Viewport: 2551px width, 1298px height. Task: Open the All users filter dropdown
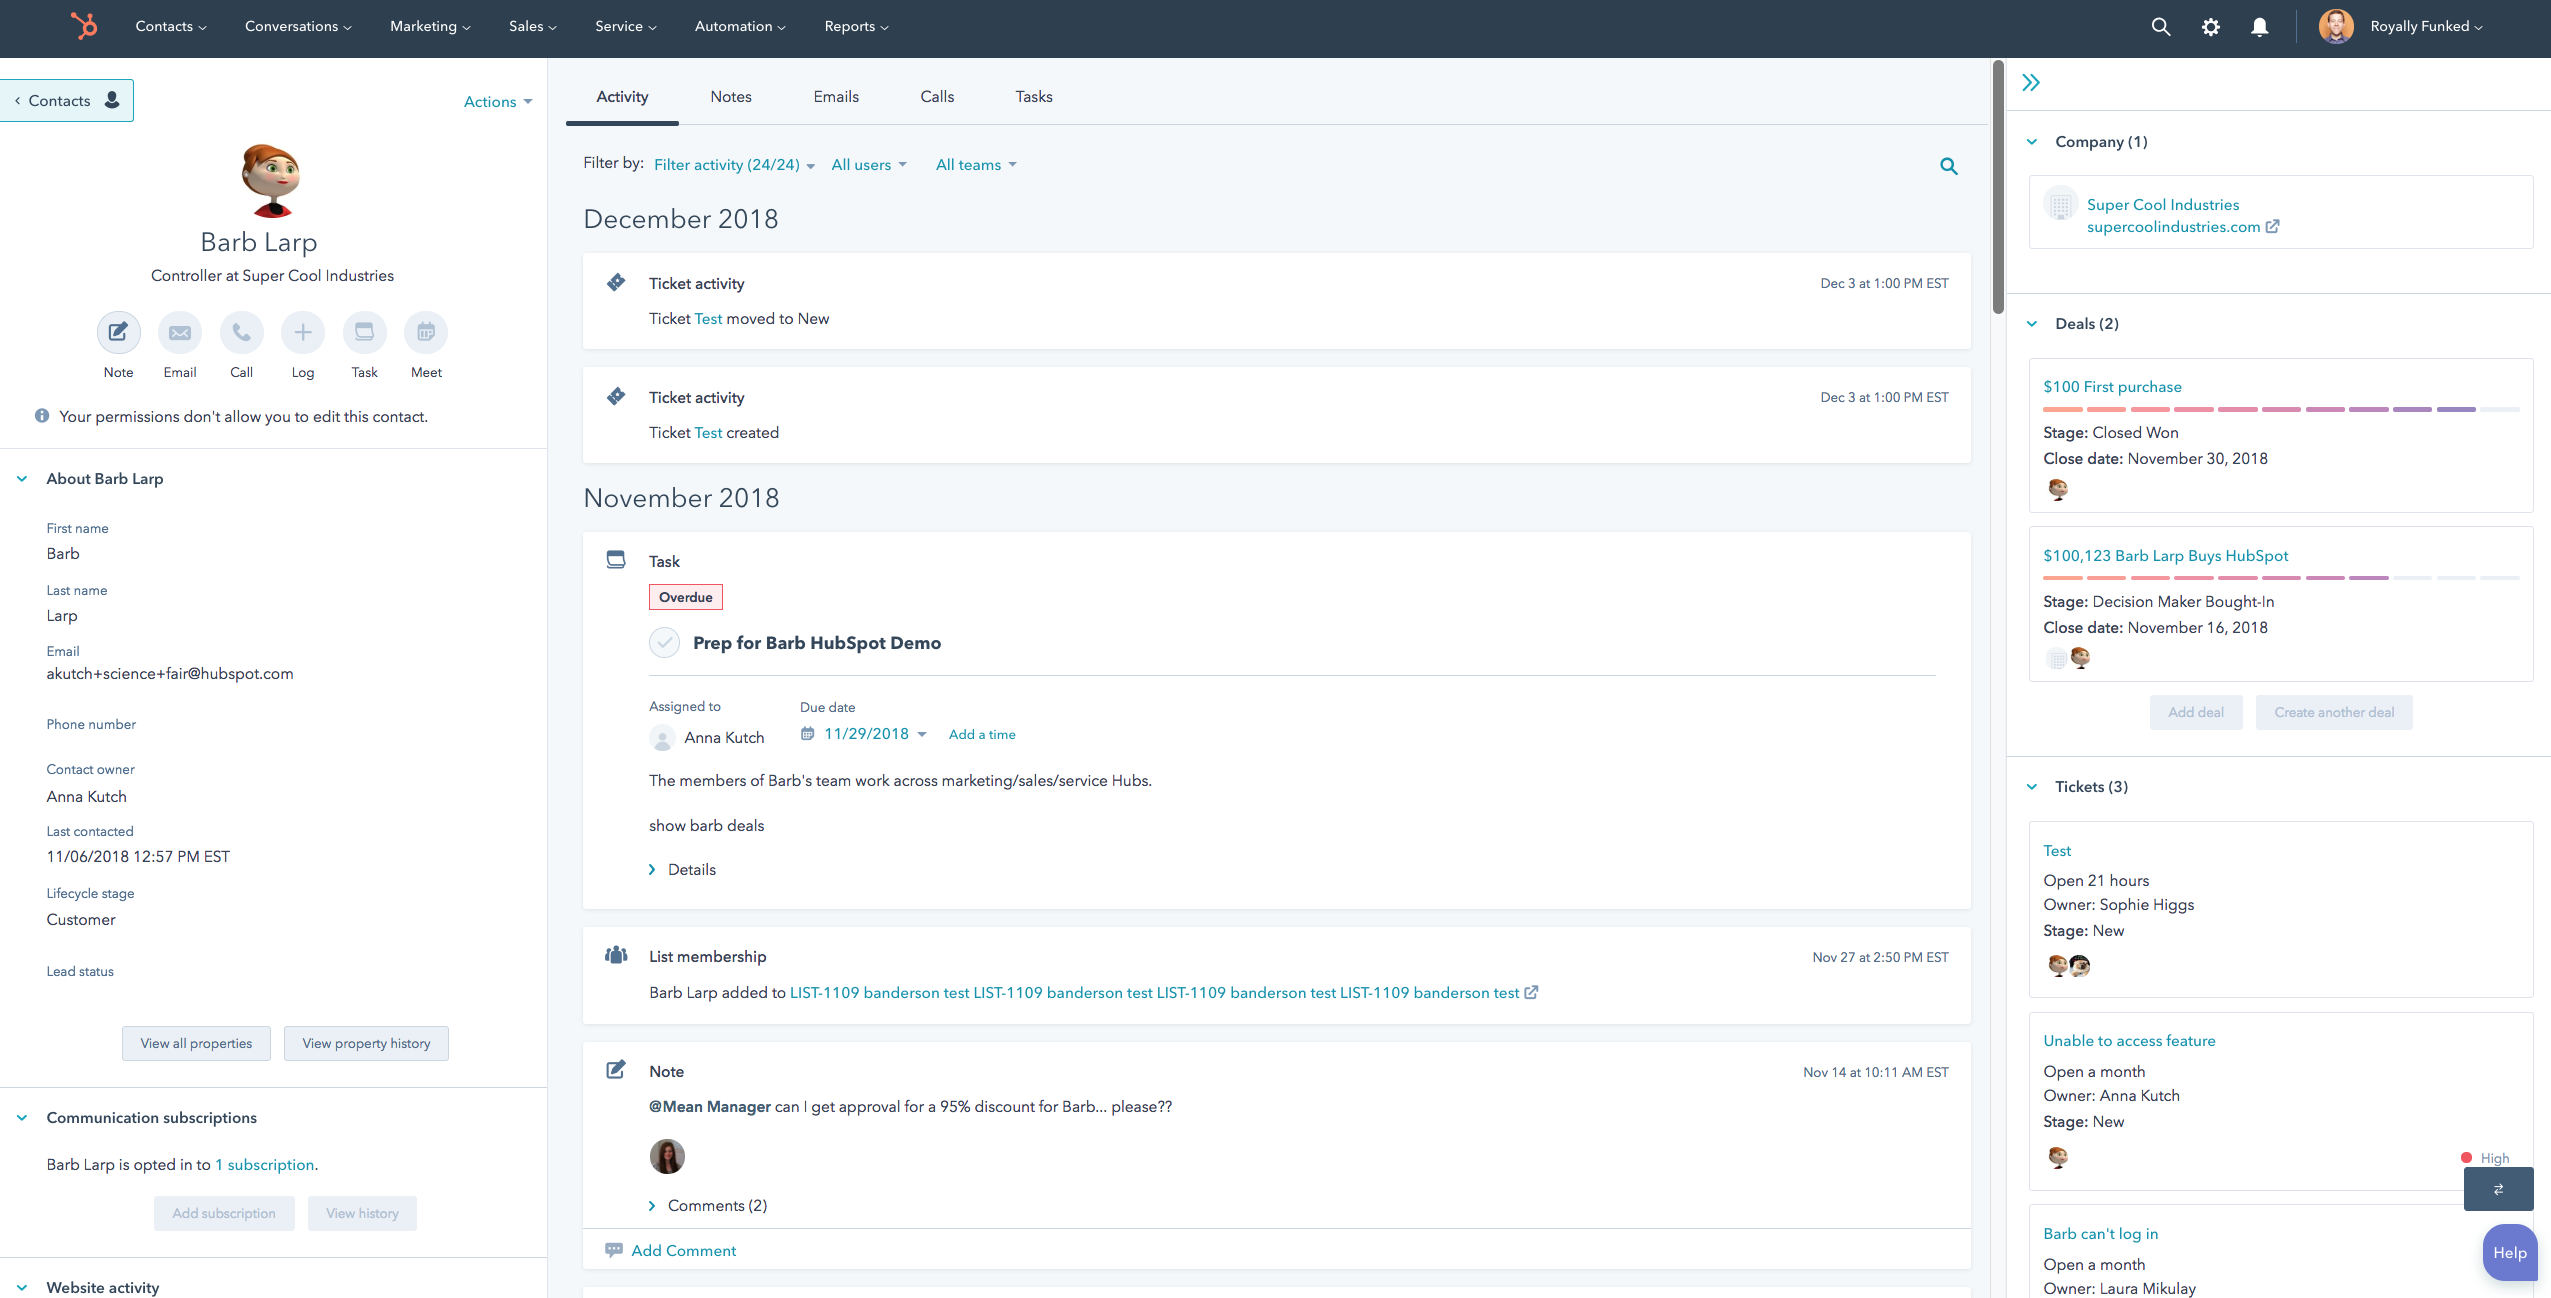[x=868, y=165]
